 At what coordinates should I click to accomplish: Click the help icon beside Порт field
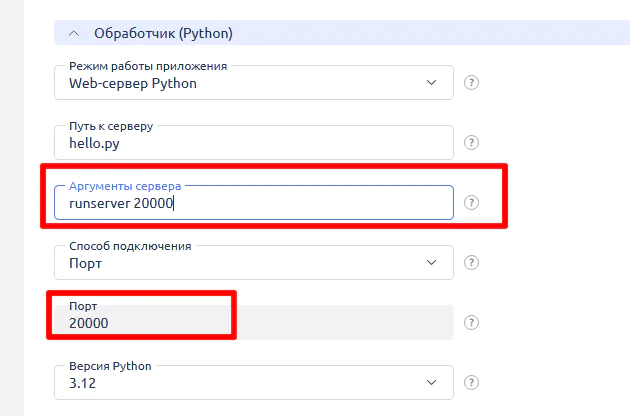click(x=471, y=322)
